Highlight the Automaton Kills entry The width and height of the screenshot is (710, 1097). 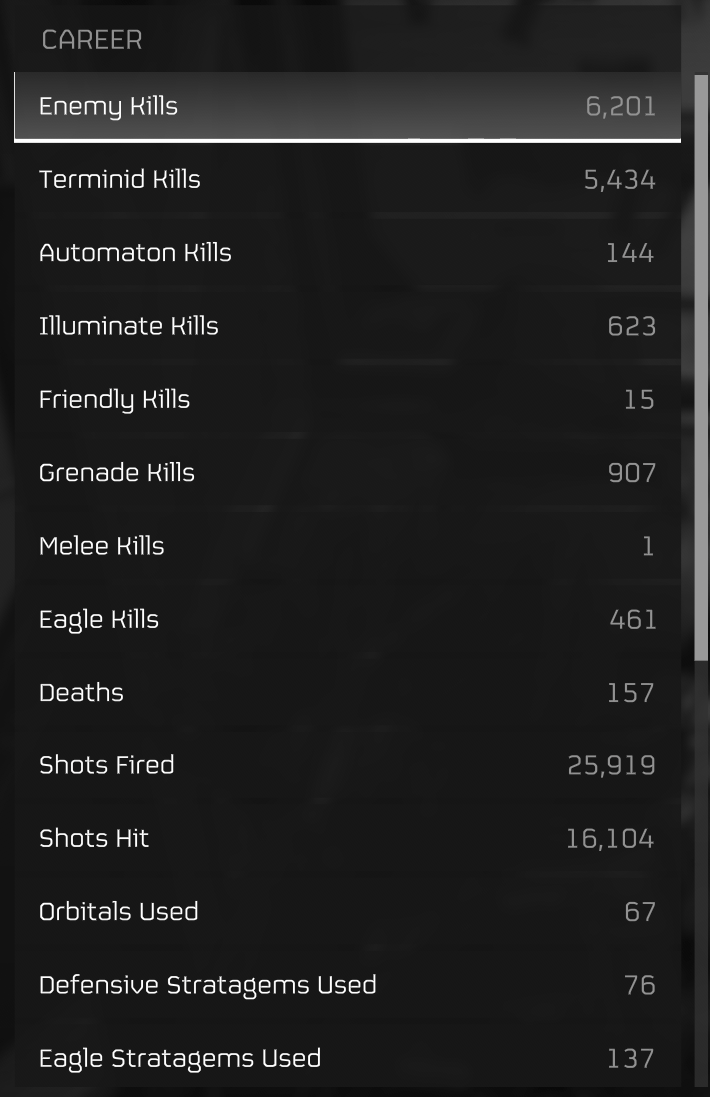pos(348,253)
